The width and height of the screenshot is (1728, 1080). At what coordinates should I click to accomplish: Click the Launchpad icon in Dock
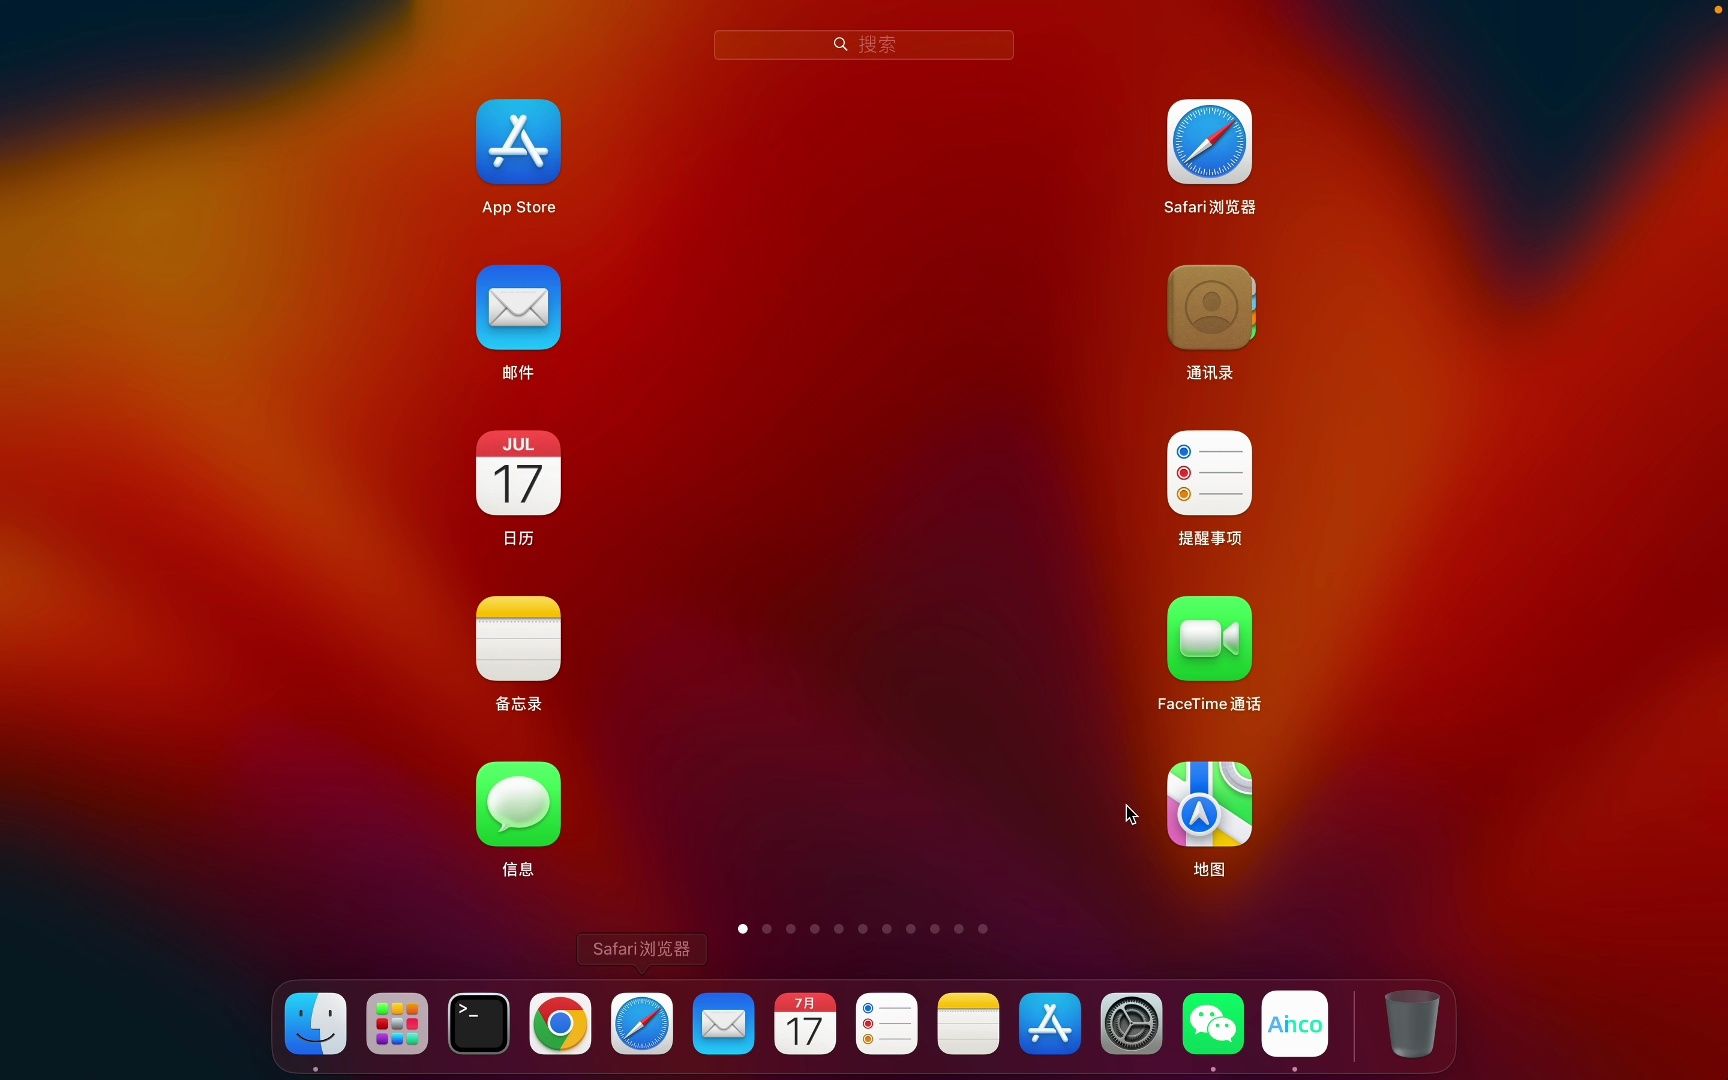pyautogui.click(x=397, y=1024)
